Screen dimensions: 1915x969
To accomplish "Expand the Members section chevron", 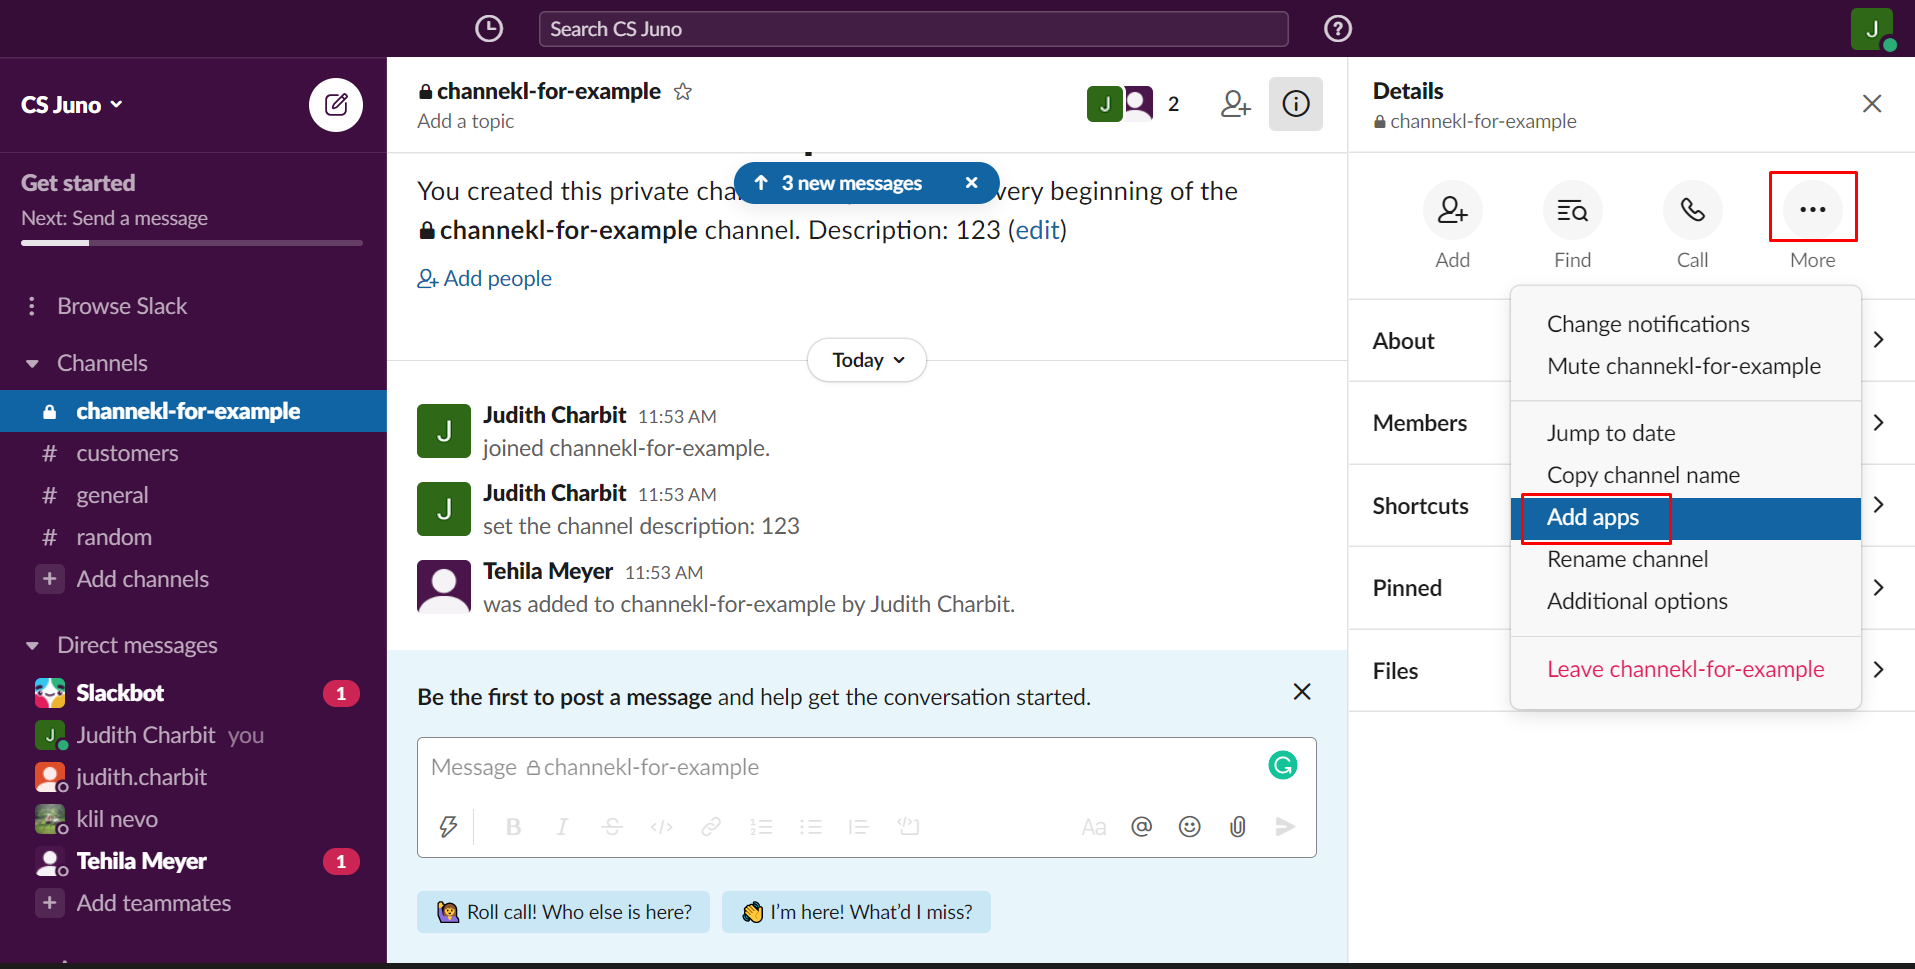I will (x=1878, y=423).
